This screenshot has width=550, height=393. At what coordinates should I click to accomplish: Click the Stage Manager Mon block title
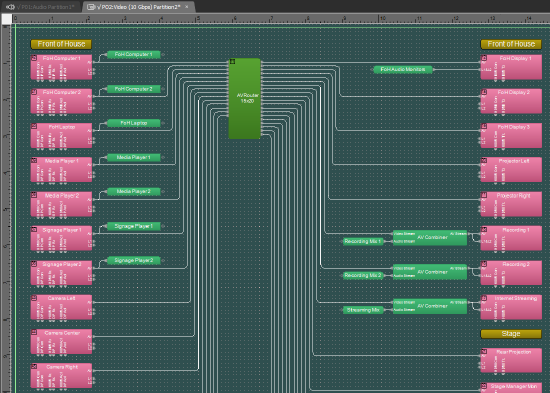tap(514, 386)
